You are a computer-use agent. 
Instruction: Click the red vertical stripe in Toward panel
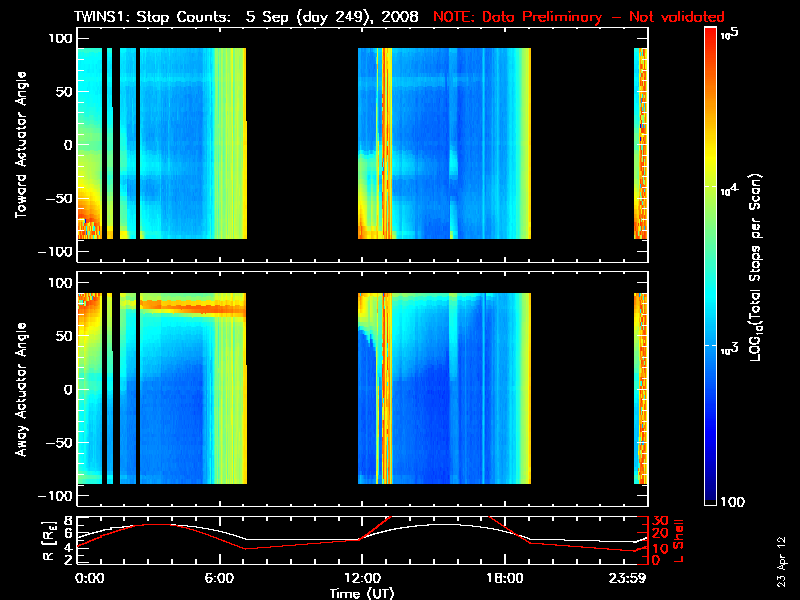coord(384,140)
